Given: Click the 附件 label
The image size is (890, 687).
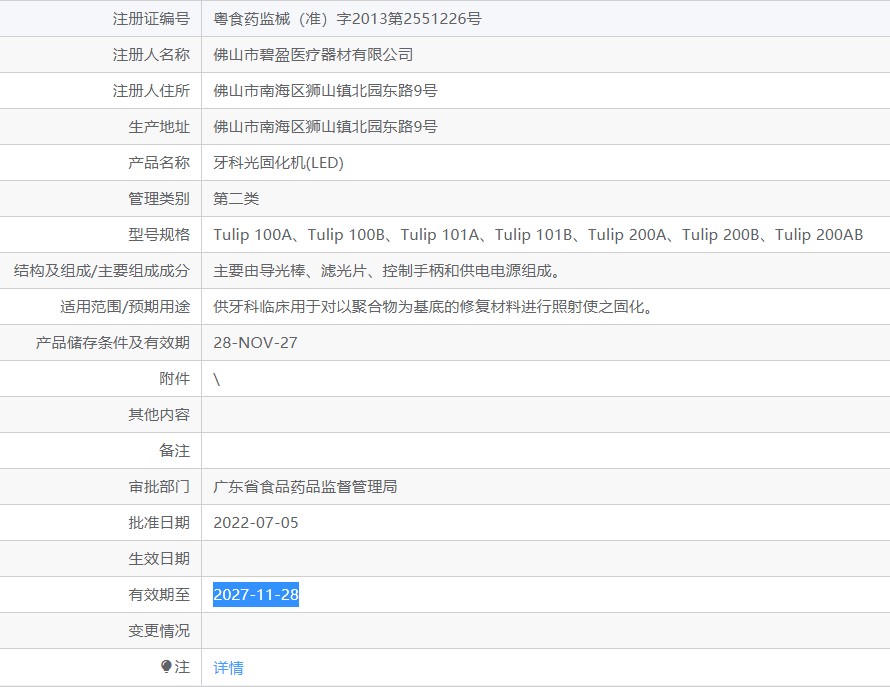Looking at the screenshot, I should pyautogui.click(x=174, y=379).
